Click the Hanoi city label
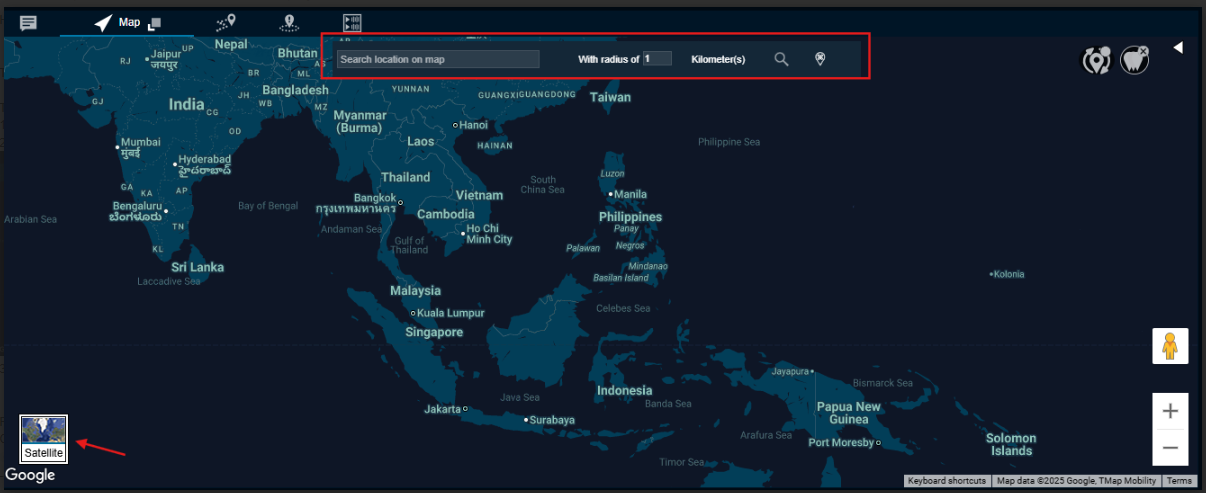Viewport: 1206px width, 493px height. tap(473, 125)
